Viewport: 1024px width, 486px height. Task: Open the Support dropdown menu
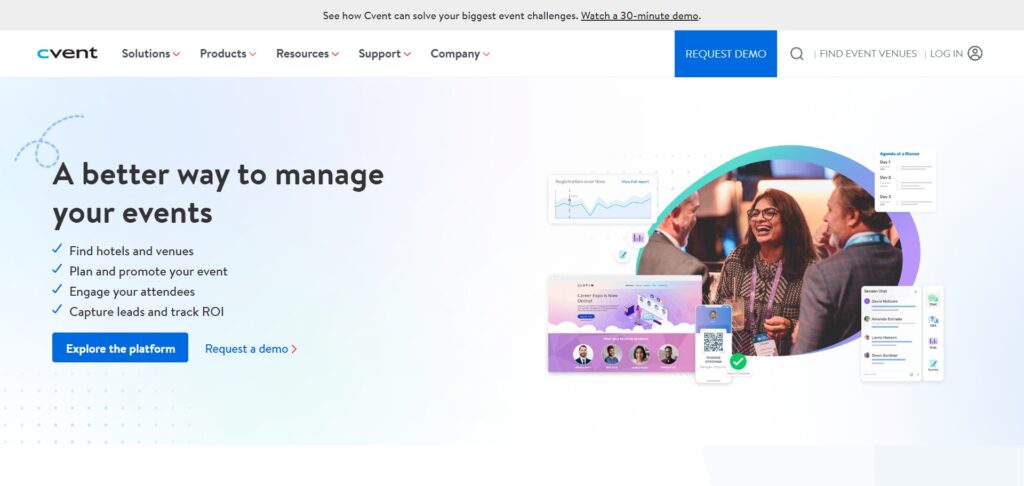point(385,54)
